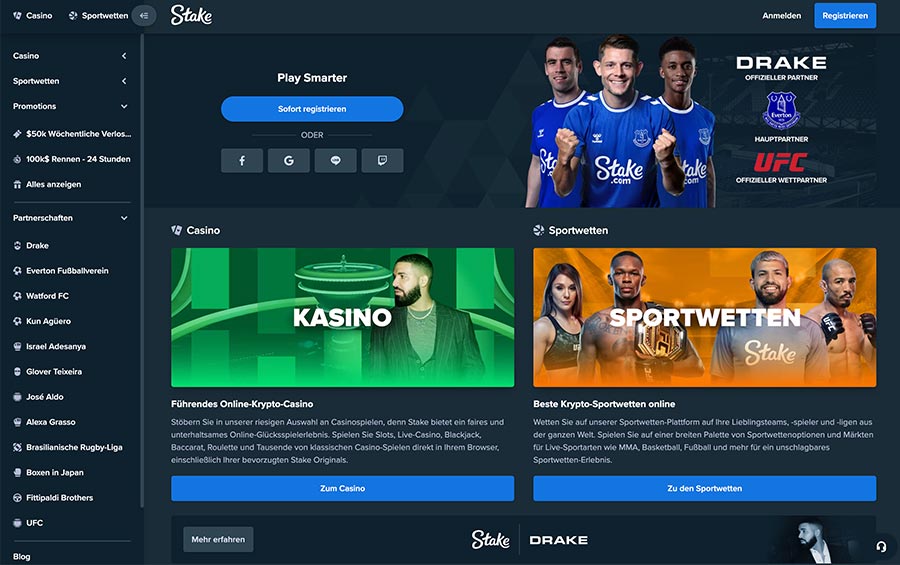The width and height of the screenshot is (900, 565).
Task: Choose the Line login icon
Action: tap(336, 161)
